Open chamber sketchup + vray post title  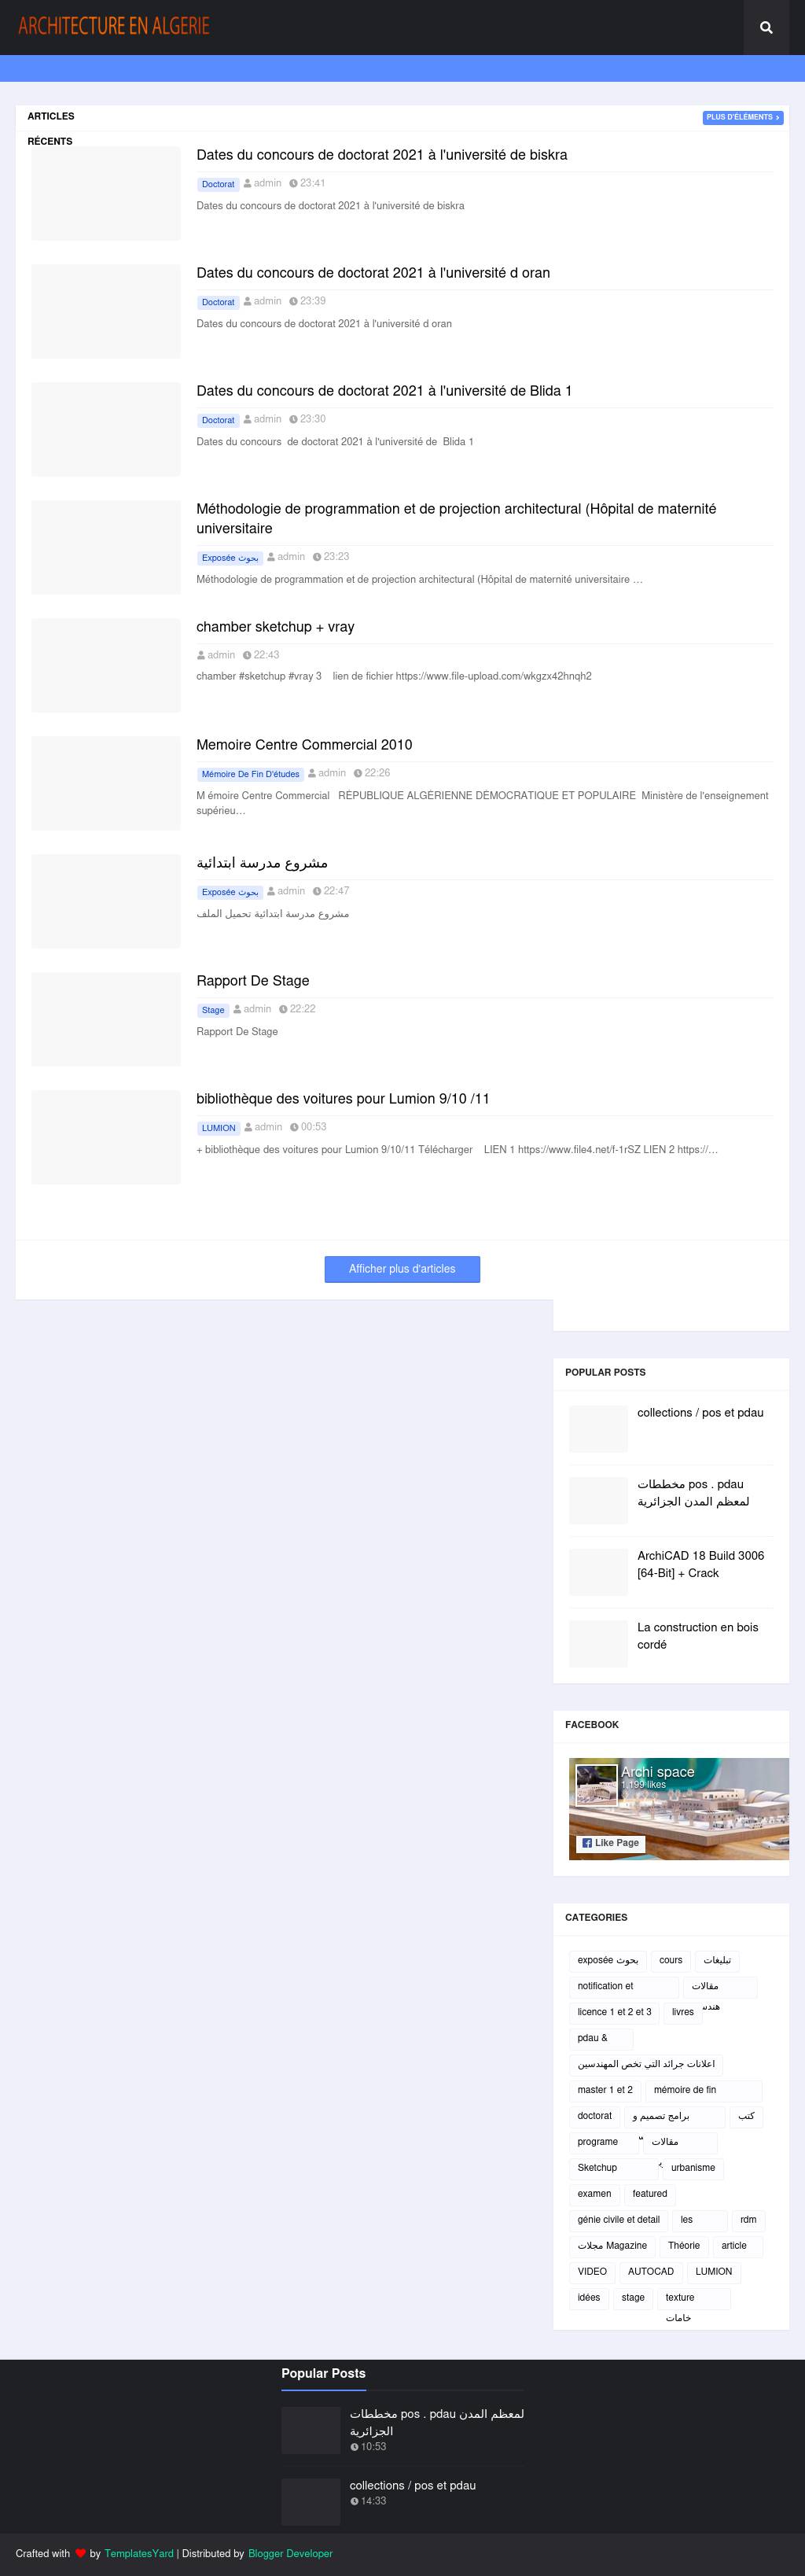(275, 627)
